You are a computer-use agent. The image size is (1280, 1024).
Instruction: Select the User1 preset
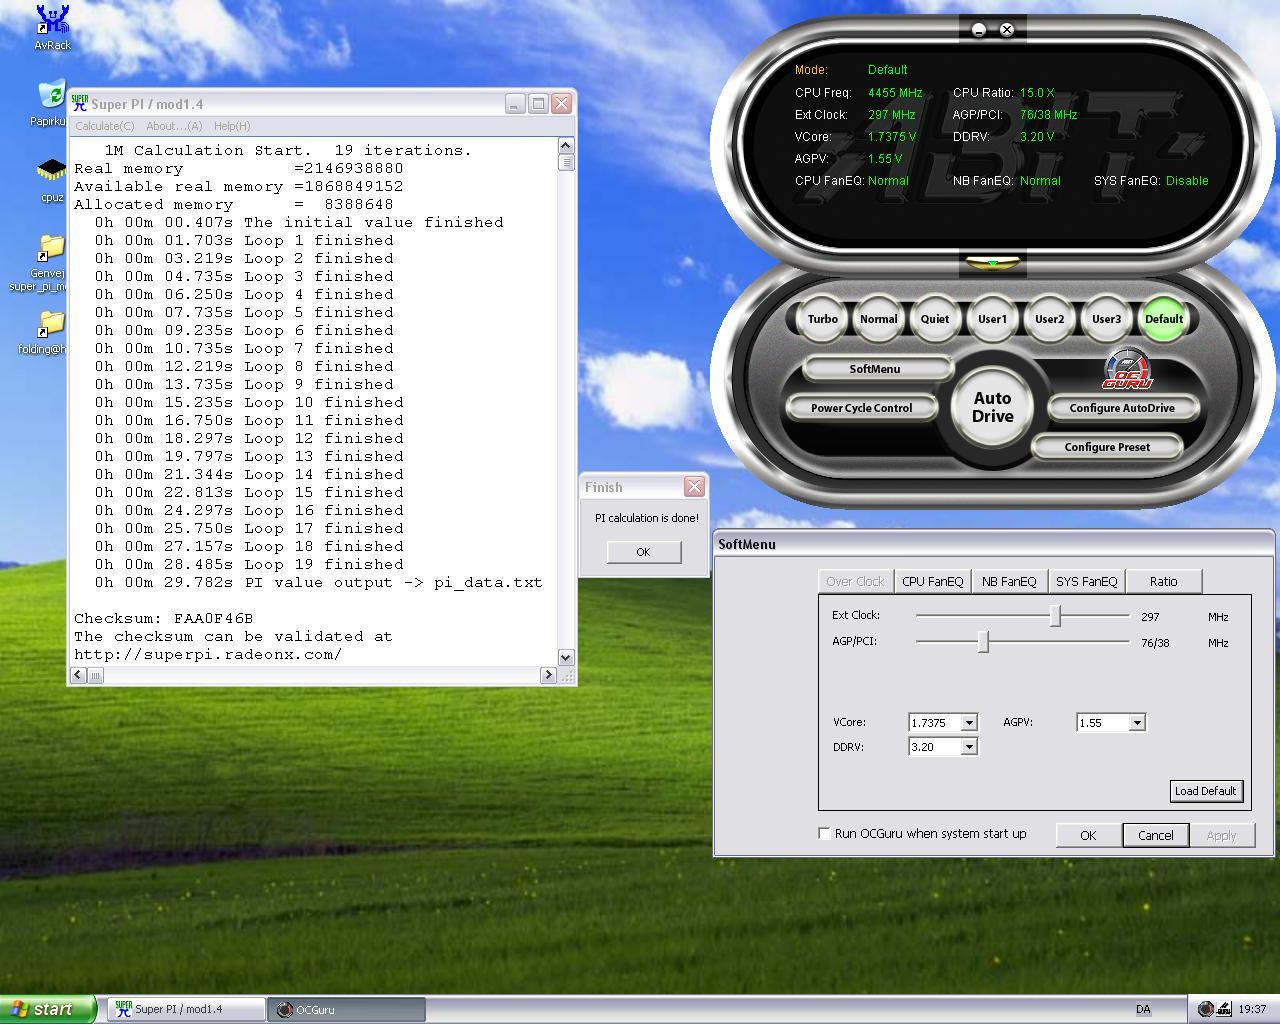tap(992, 319)
